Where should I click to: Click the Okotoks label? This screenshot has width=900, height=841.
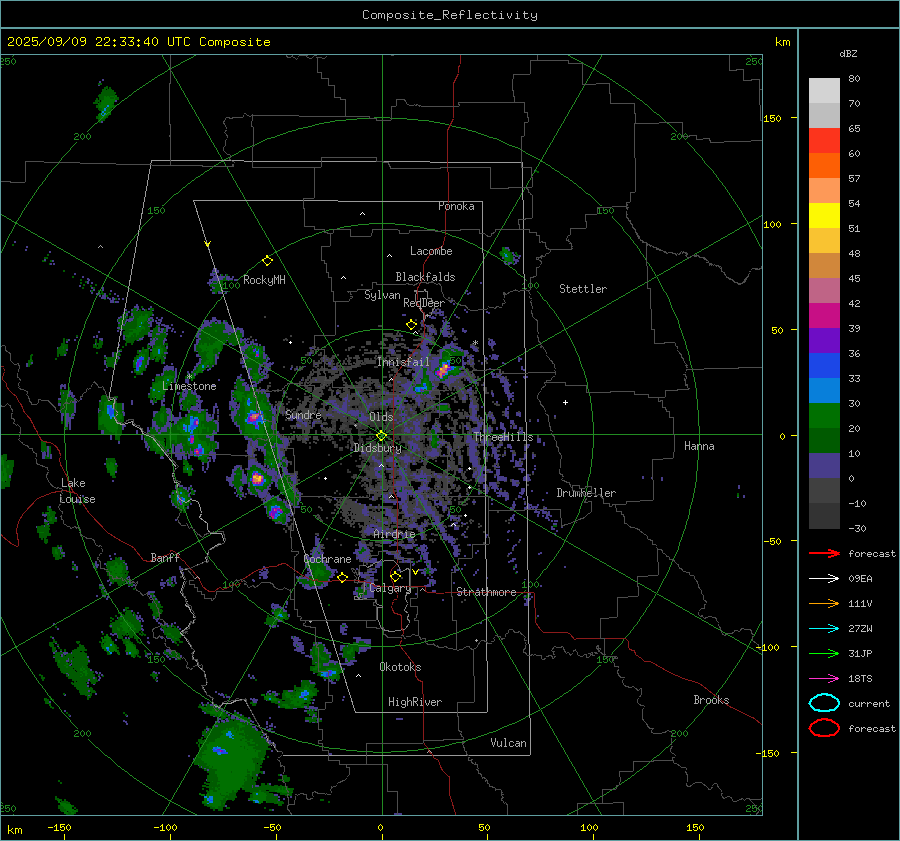click(400, 667)
